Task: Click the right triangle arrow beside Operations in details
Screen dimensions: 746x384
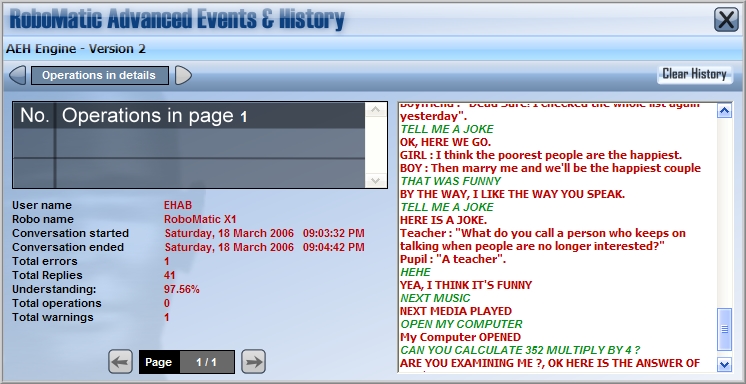Action: coord(183,75)
